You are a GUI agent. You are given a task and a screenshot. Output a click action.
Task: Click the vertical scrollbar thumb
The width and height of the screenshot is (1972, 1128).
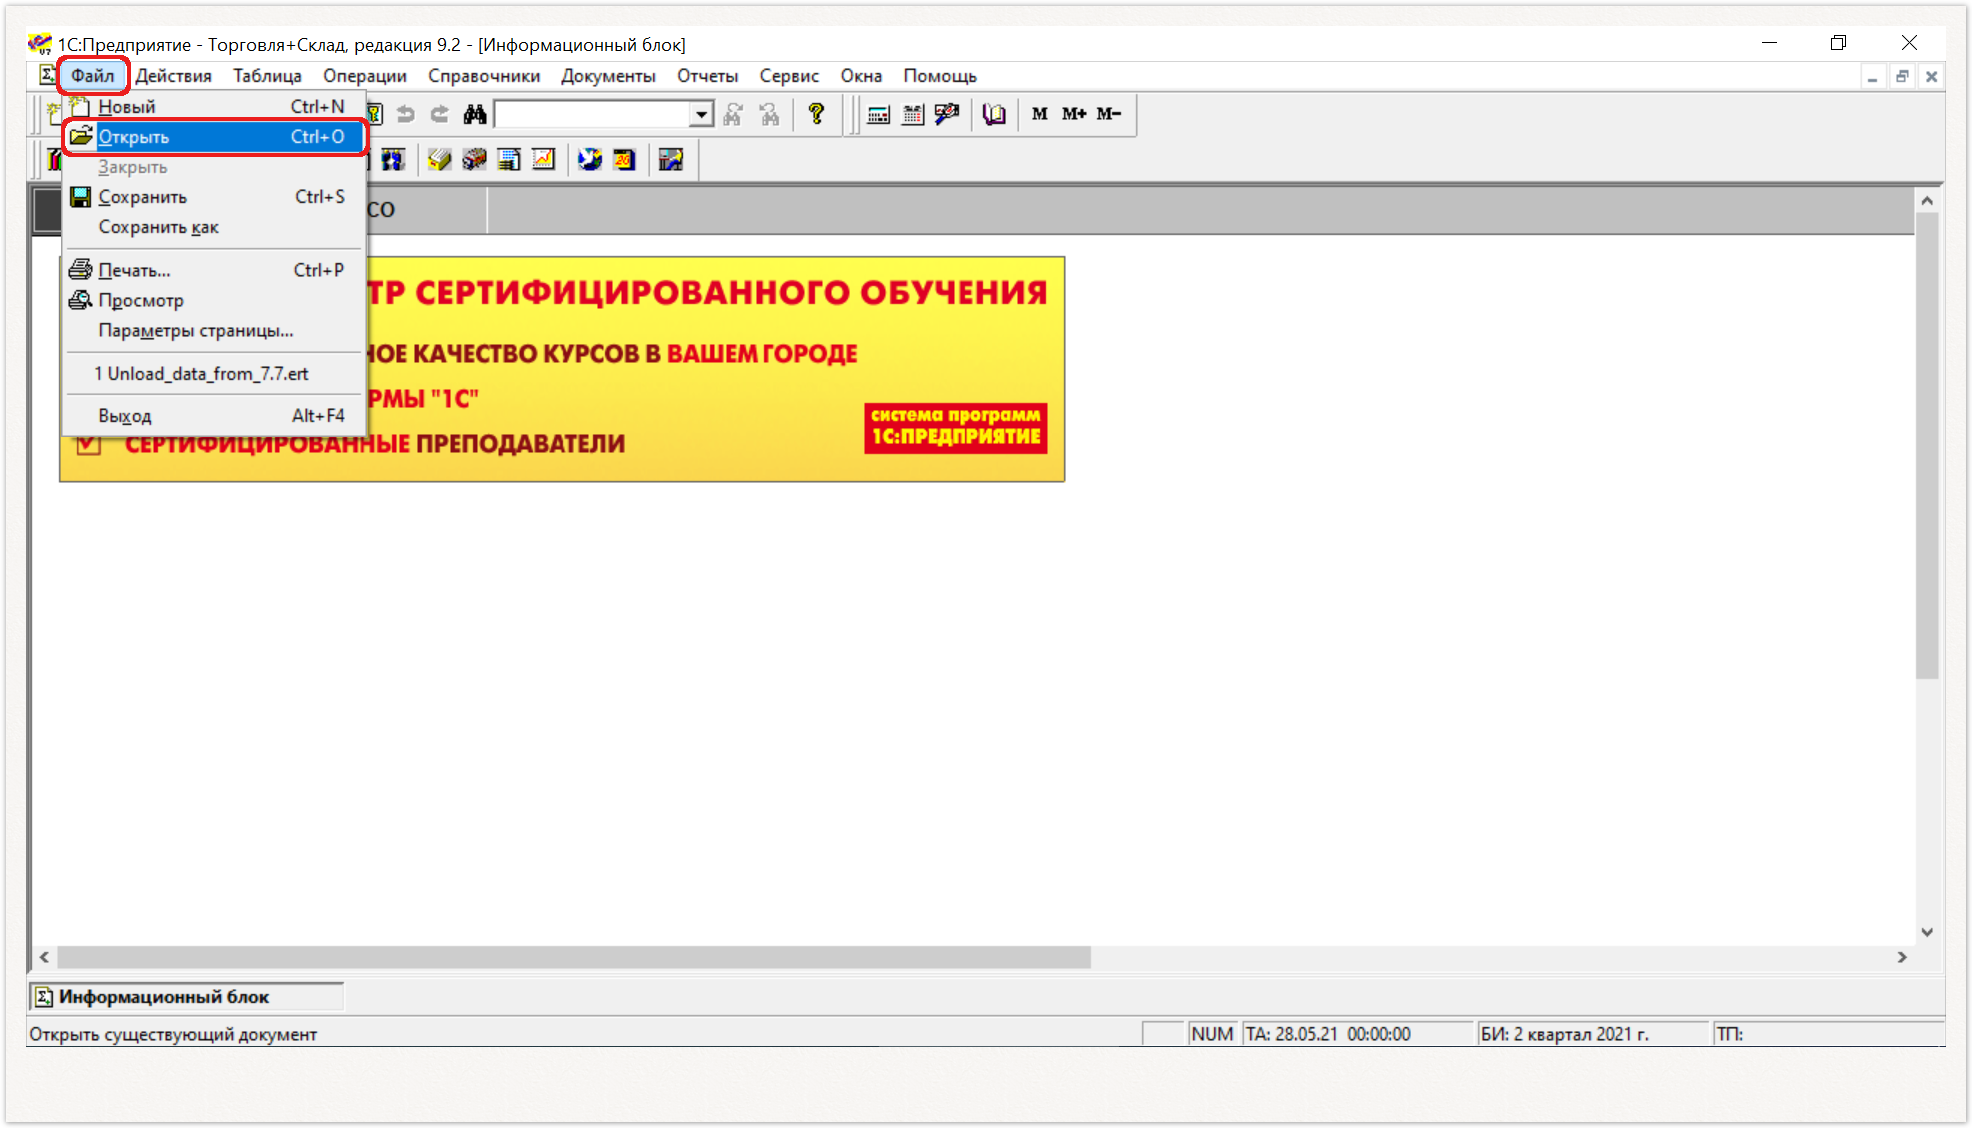(x=1927, y=446)
